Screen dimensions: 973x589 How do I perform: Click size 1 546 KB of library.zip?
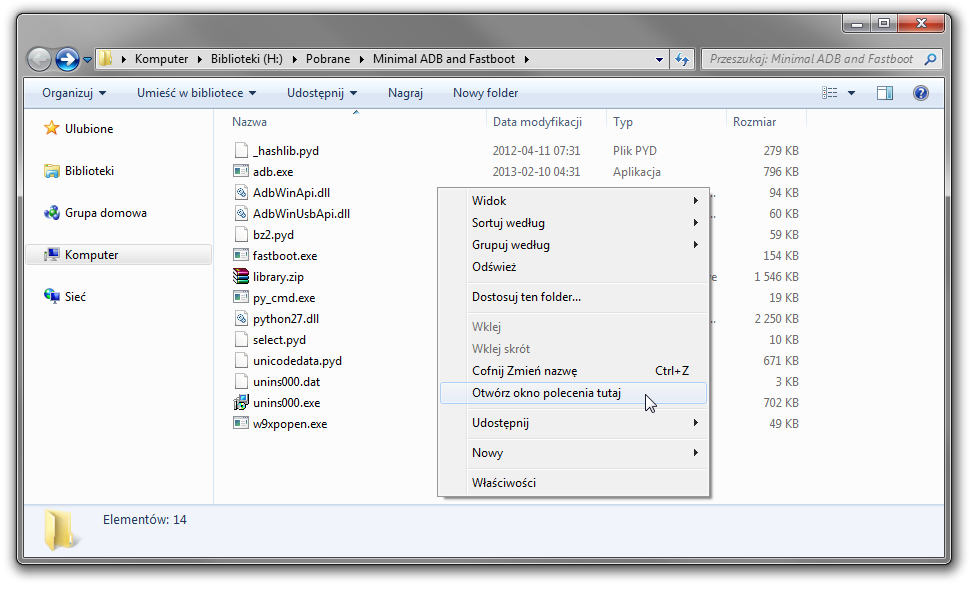[x=776, y=277]
